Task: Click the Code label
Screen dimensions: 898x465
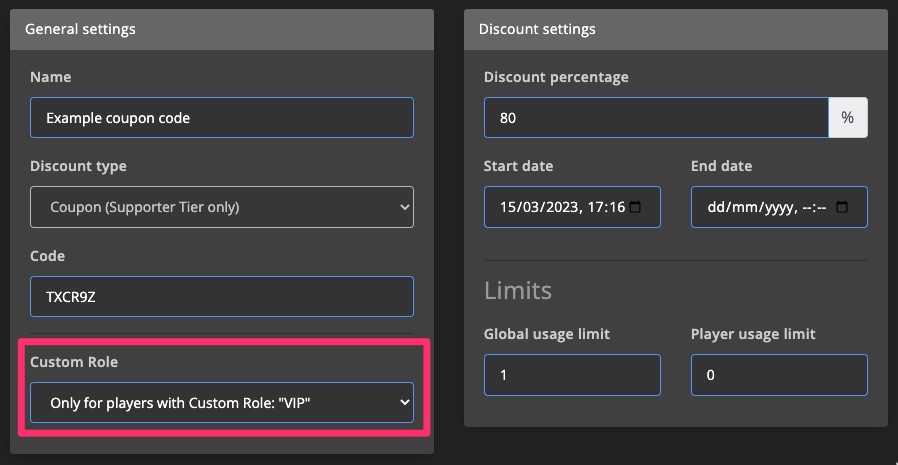Action: tap(48, 256)
